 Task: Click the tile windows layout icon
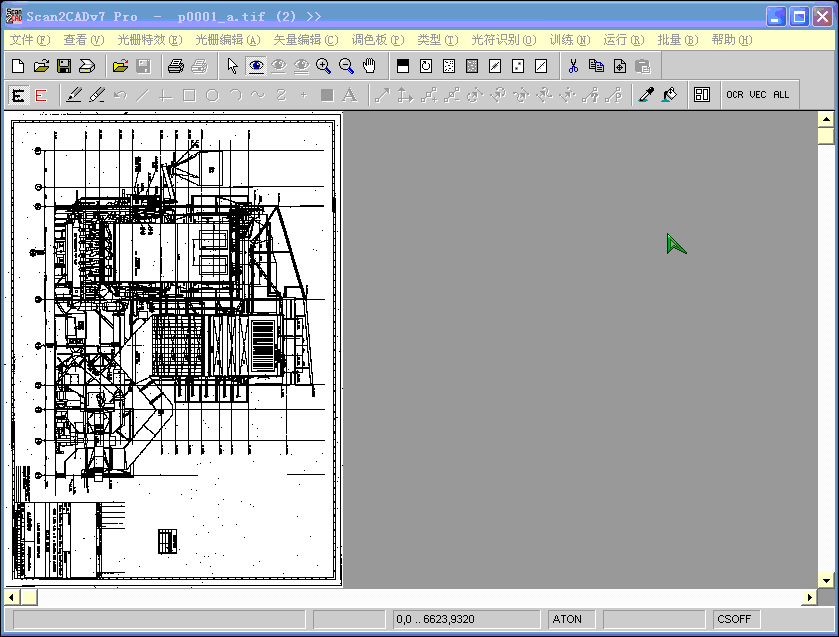[x=701, y=95]
